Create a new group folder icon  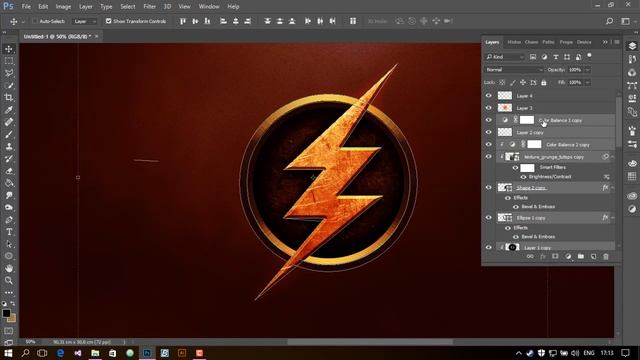pyautogui.click(x=581, y=256)
